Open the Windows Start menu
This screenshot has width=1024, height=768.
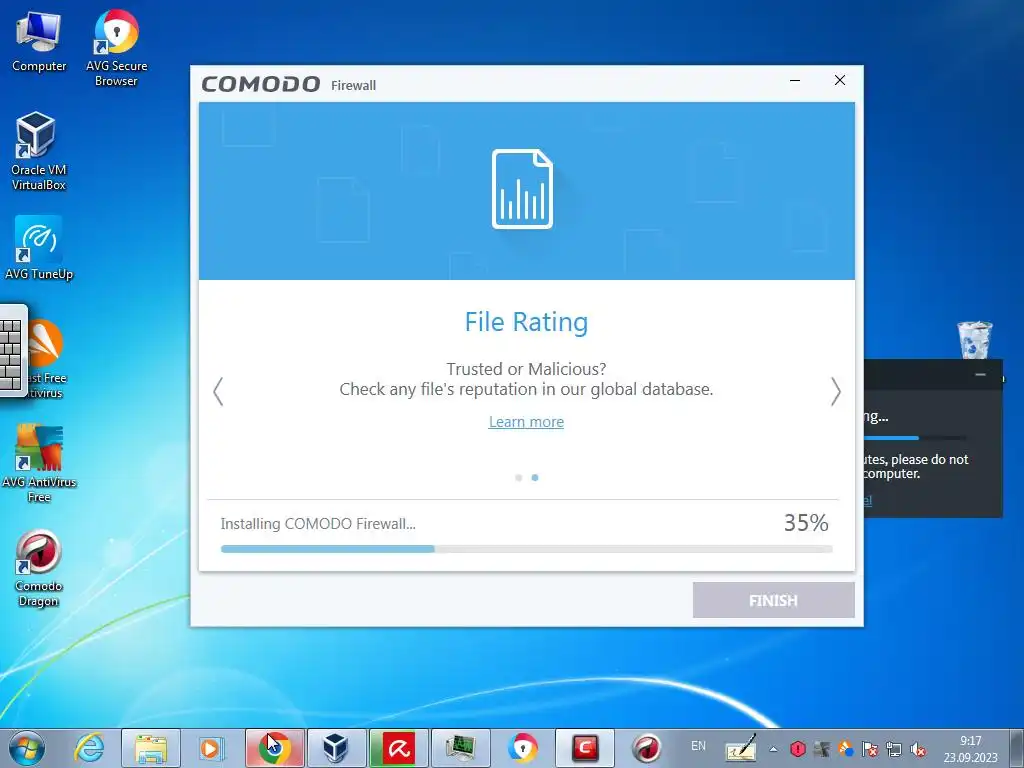point(27,748)
